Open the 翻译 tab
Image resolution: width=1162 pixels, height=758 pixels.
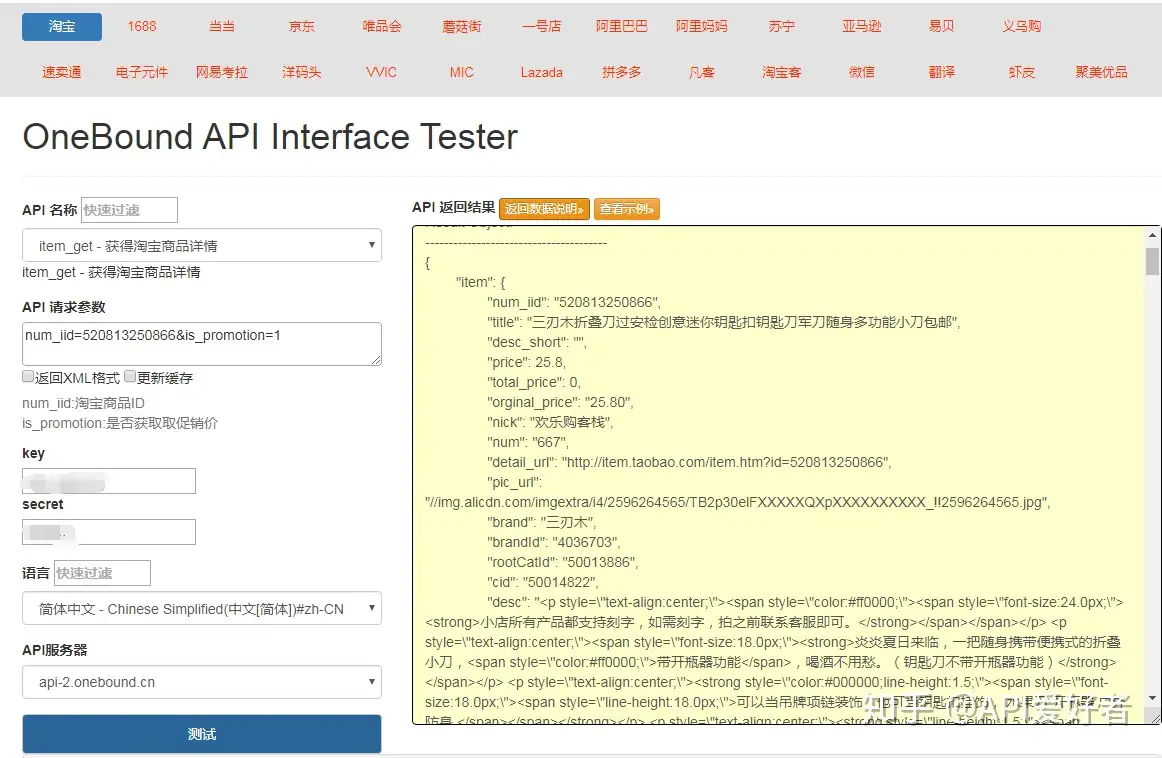click(x=942, y=73)
